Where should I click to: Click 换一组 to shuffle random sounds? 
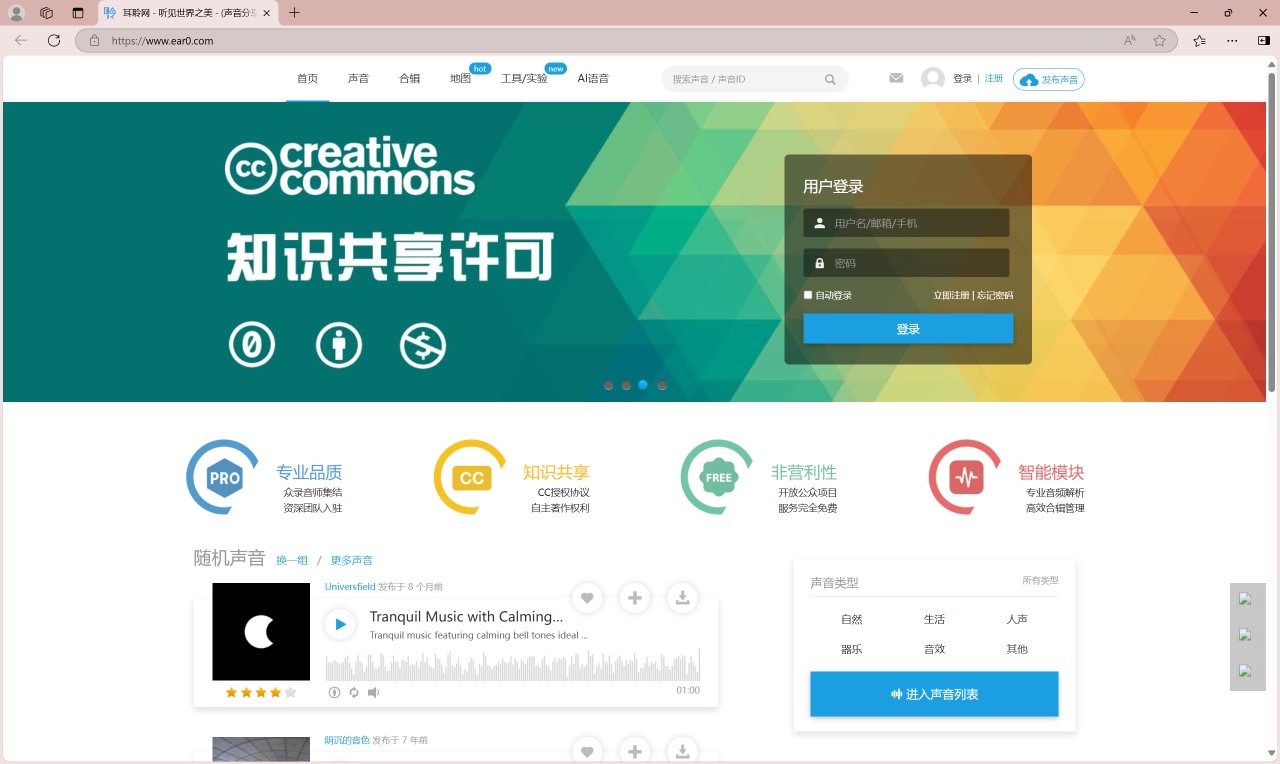coord(292,561)
